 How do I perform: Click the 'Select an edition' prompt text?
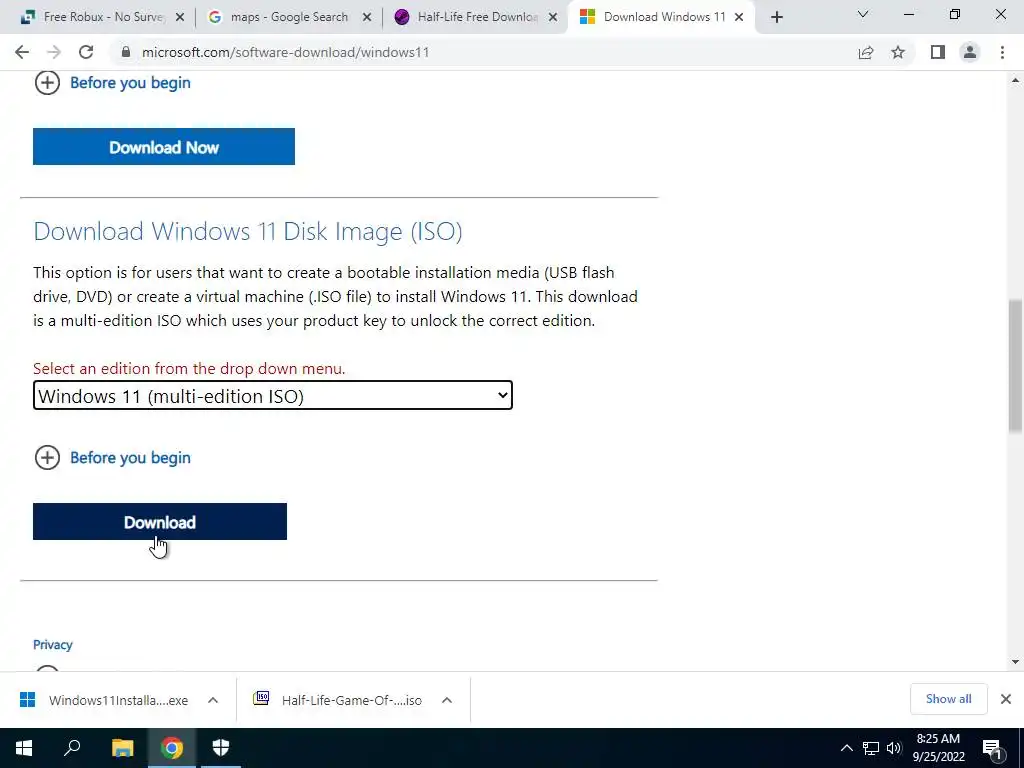pyautogui.click(x=189, y=368)
